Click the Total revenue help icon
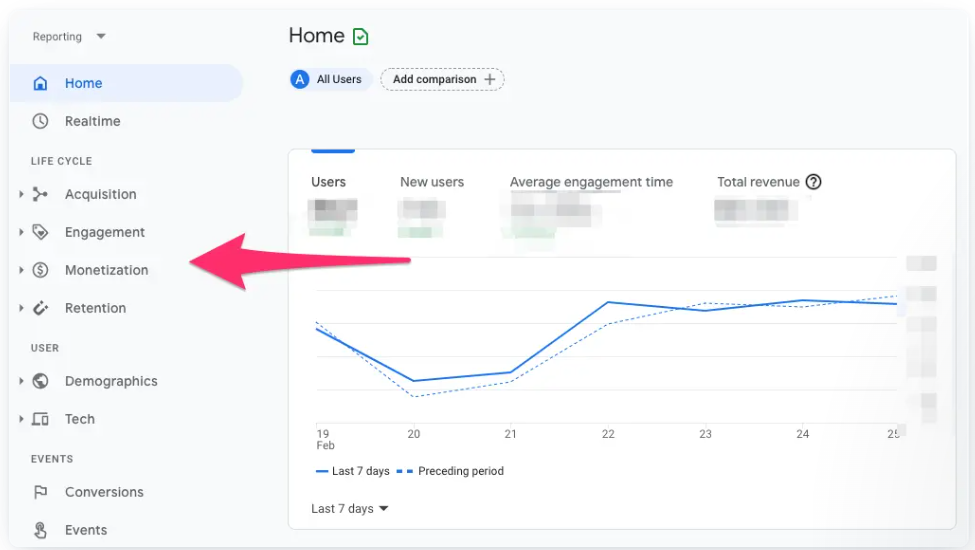The height and width of the screenshot is (550, 975). point(813,182)
